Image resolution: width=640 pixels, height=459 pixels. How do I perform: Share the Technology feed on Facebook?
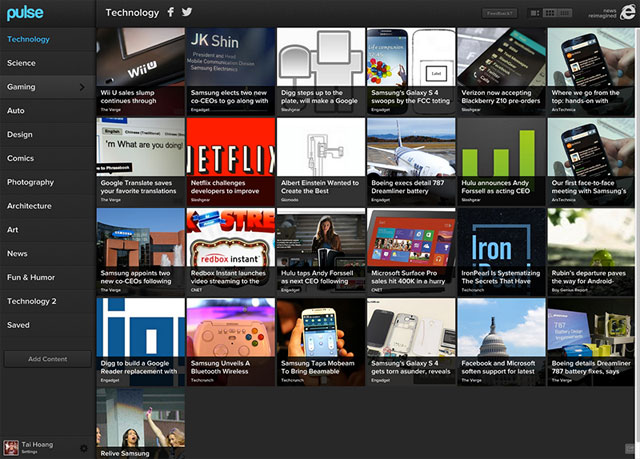(x=171, y=12)
